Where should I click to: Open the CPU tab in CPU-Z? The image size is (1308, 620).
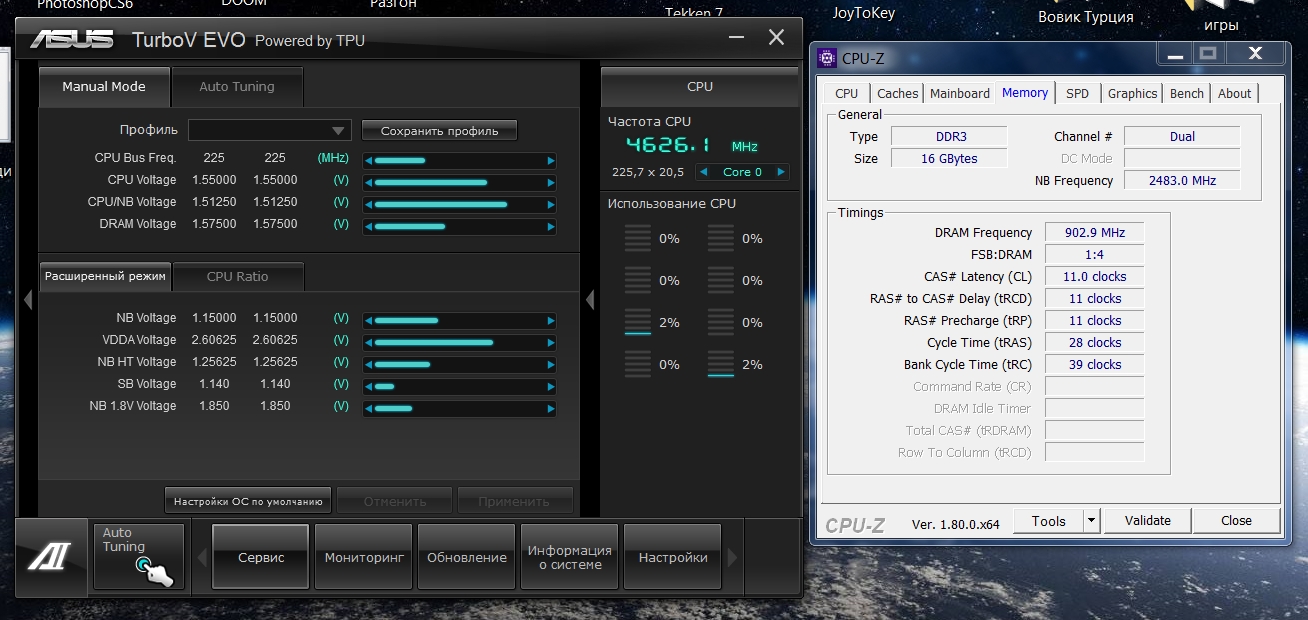[847, 93]
